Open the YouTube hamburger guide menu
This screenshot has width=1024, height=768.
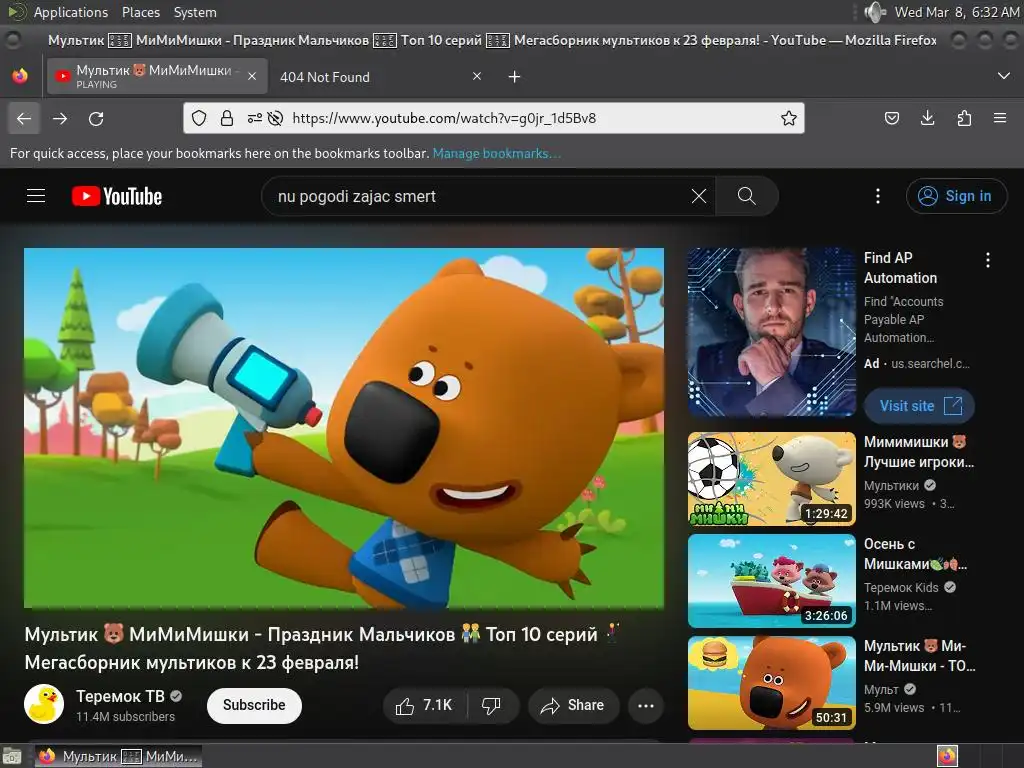click(36, 196)
